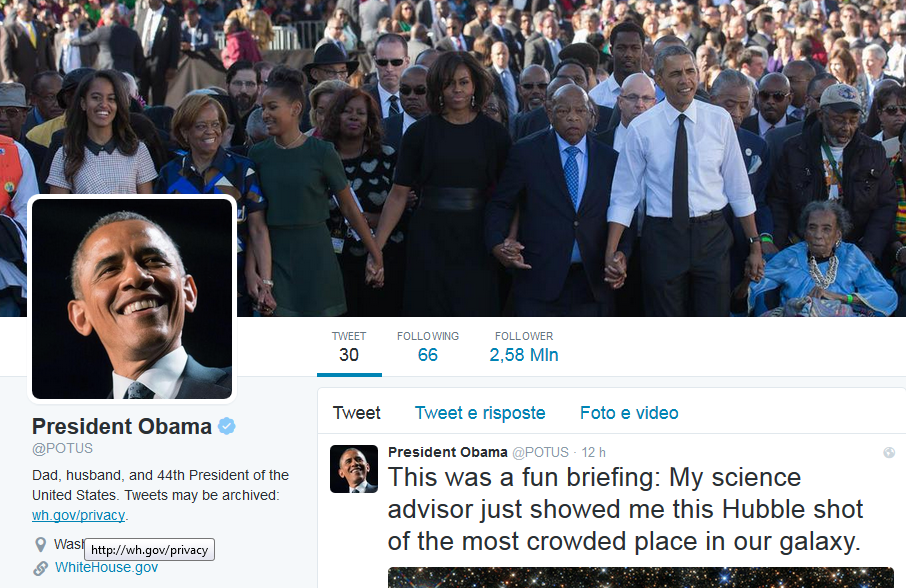The height and width of the screenshot is (588, 906).
Task: Open the large profile picture
Action: click(x=132, y=299)
